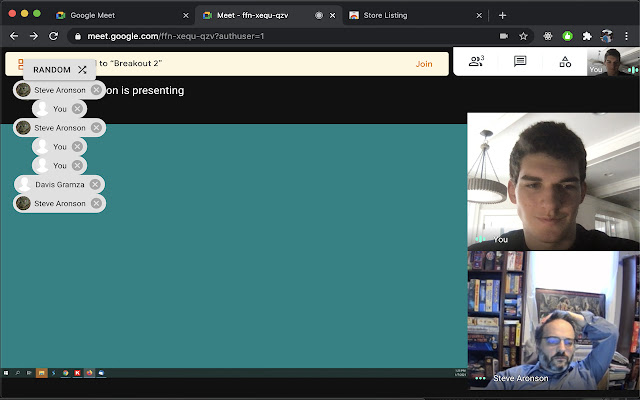Close the Store Listing tab
This screenshot has height=400, width=640.
click(x=479, y=16)
